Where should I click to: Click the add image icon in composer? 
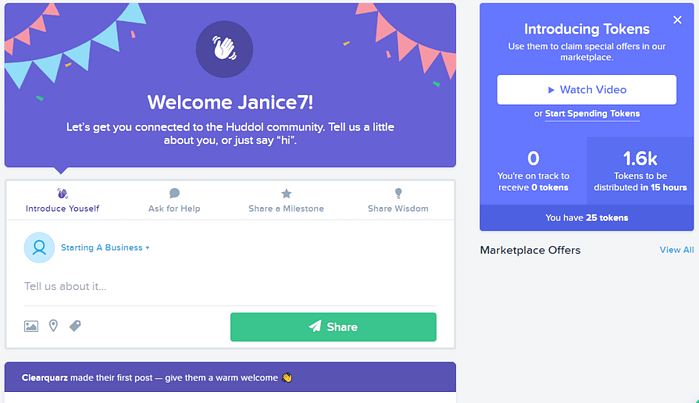pos(31,326)
